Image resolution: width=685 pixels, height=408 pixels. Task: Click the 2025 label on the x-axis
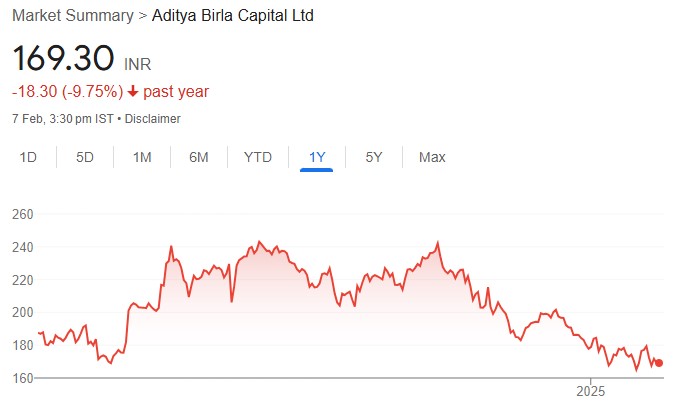591,390
